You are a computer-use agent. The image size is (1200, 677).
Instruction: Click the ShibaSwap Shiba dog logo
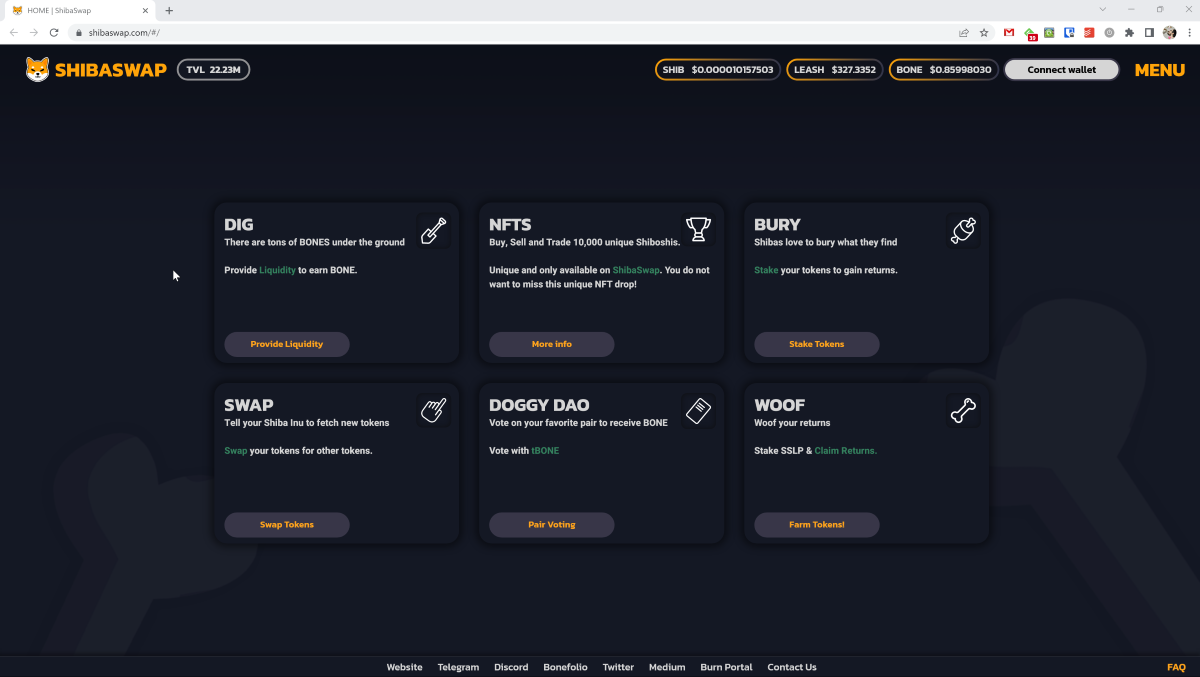(37, 69)
